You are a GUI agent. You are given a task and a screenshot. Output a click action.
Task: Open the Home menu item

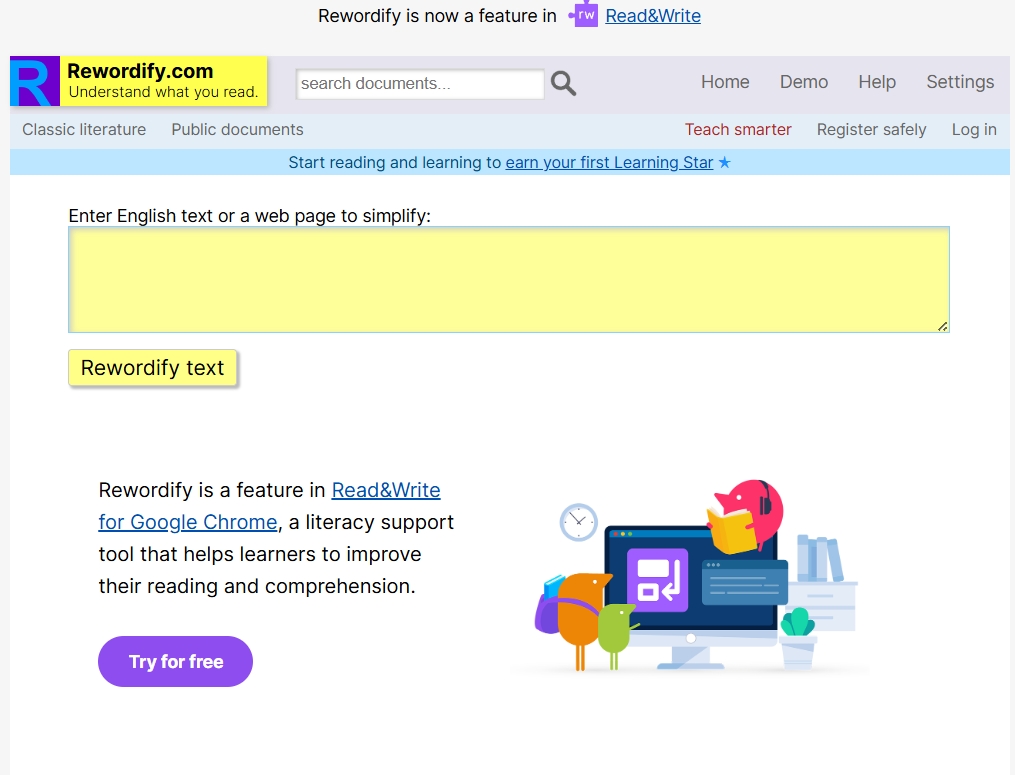click(725, 82)
